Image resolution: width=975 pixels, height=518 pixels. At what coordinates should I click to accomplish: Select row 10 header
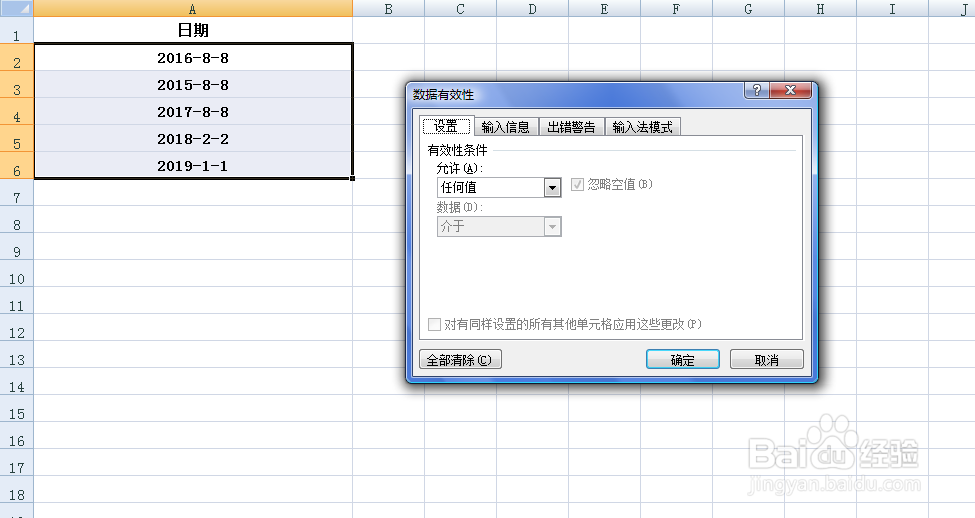(x=16, y=274)
